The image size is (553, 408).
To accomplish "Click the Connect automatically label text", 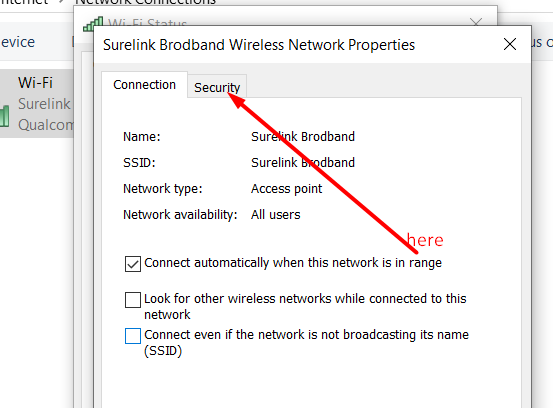I will coord(293,263).
